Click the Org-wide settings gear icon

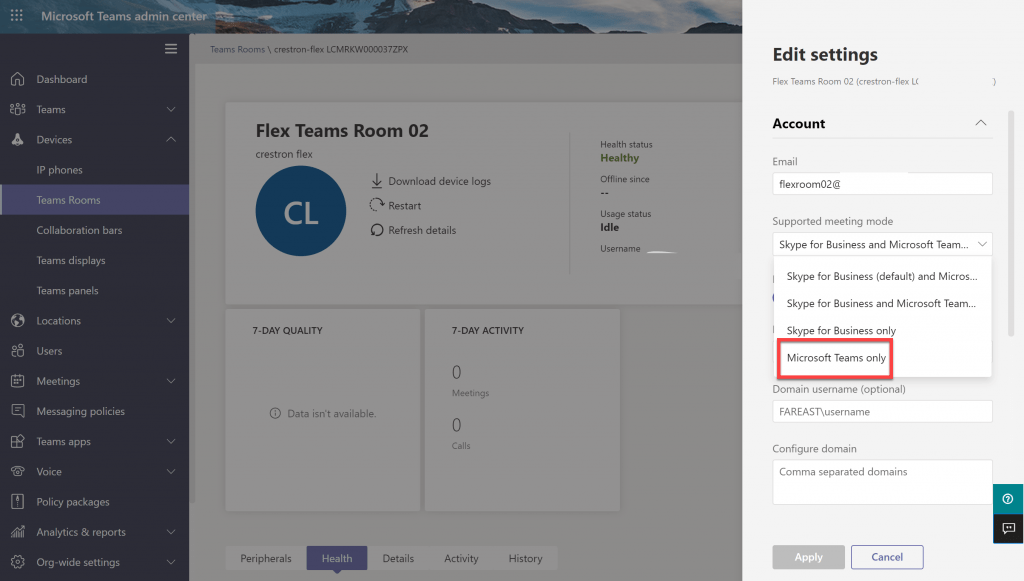click(x=18, y=561)
